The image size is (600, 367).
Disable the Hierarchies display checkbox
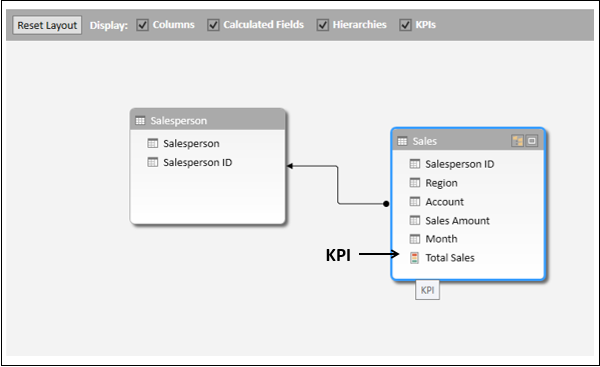pos(323,25)
